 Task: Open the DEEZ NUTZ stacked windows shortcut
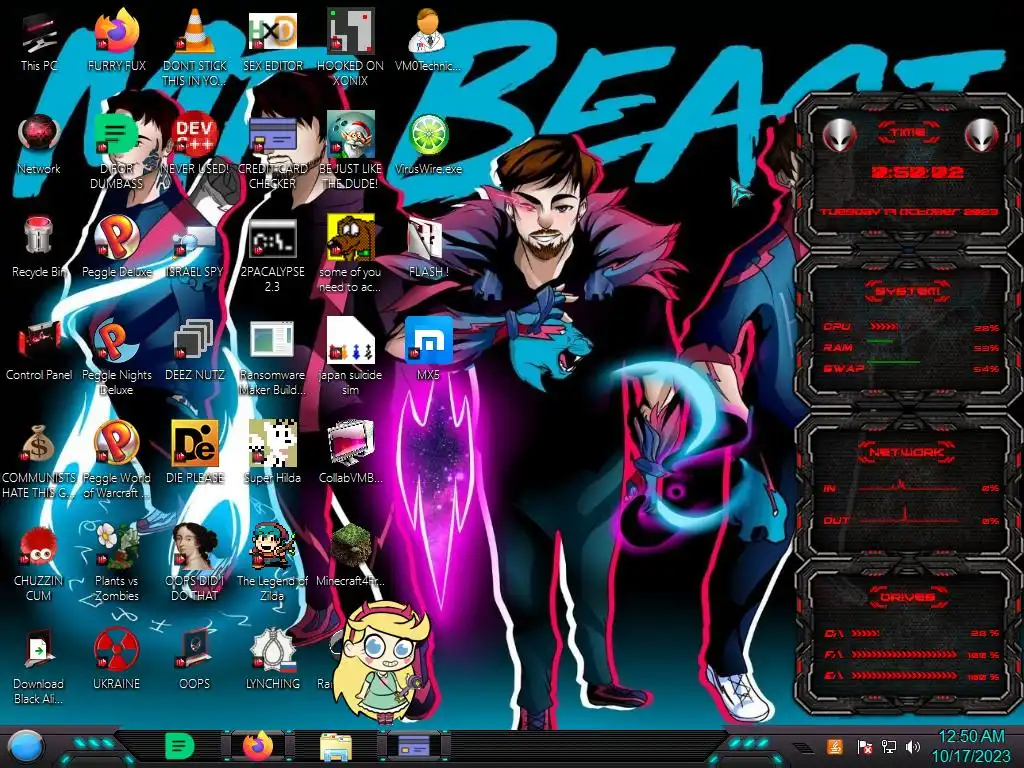click(195, 351)
